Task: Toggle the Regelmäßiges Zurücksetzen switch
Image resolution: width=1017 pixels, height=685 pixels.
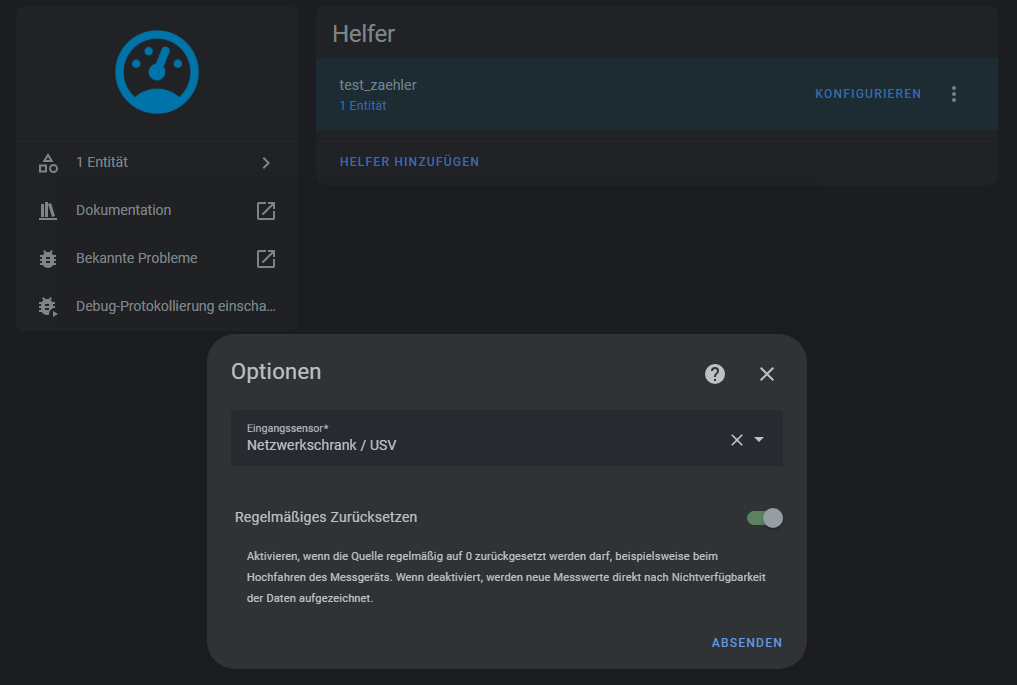Action: (x=765, y=518)
